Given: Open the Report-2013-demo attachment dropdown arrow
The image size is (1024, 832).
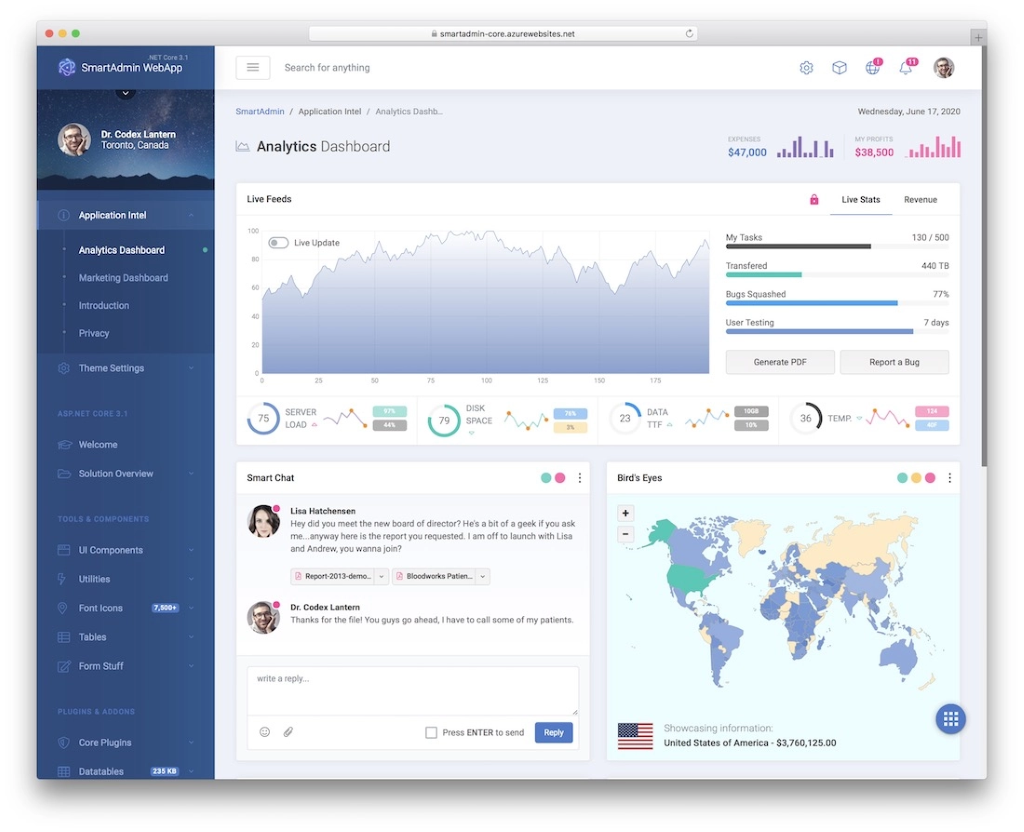Looking at the screenshot, I should [x=381, y=577].
